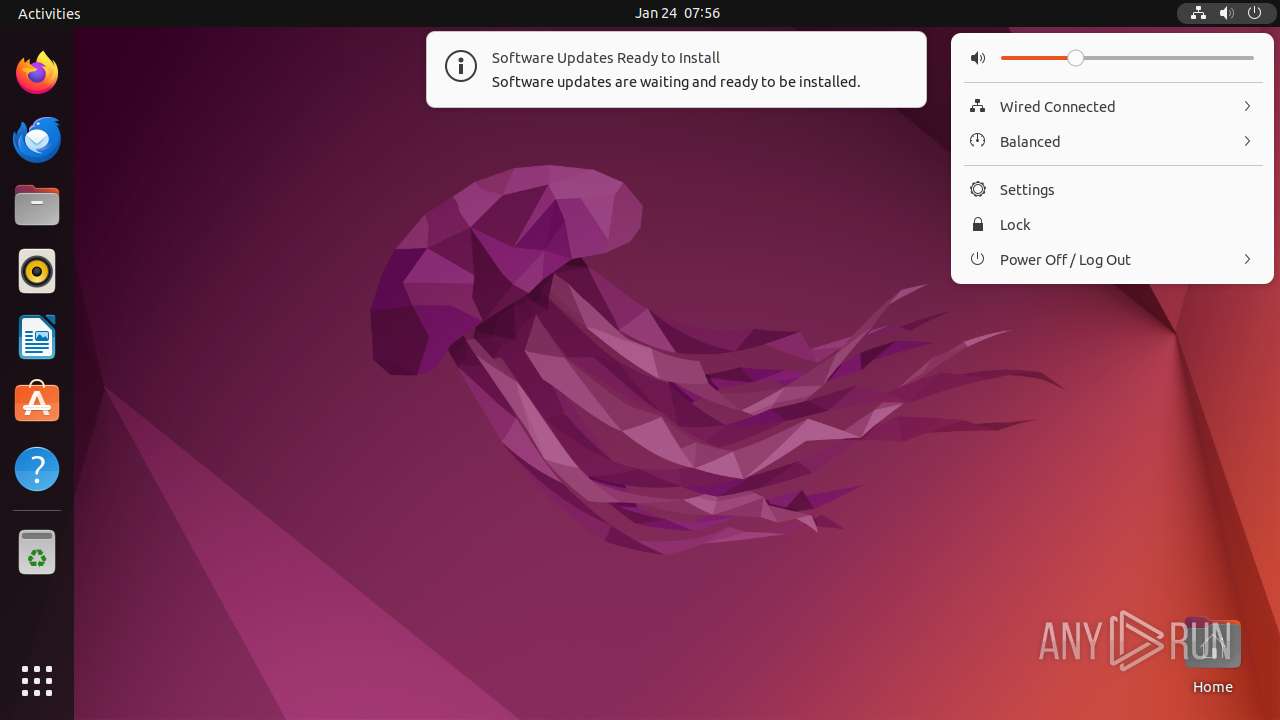
Task: Open the Home folder desktop icon
Action: coord(1212,656)
